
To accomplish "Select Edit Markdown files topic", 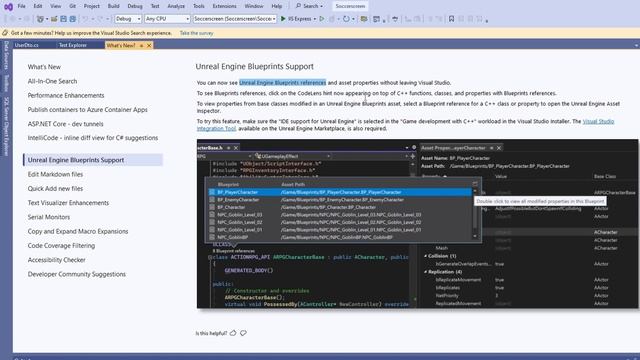I will coord(55,174).
